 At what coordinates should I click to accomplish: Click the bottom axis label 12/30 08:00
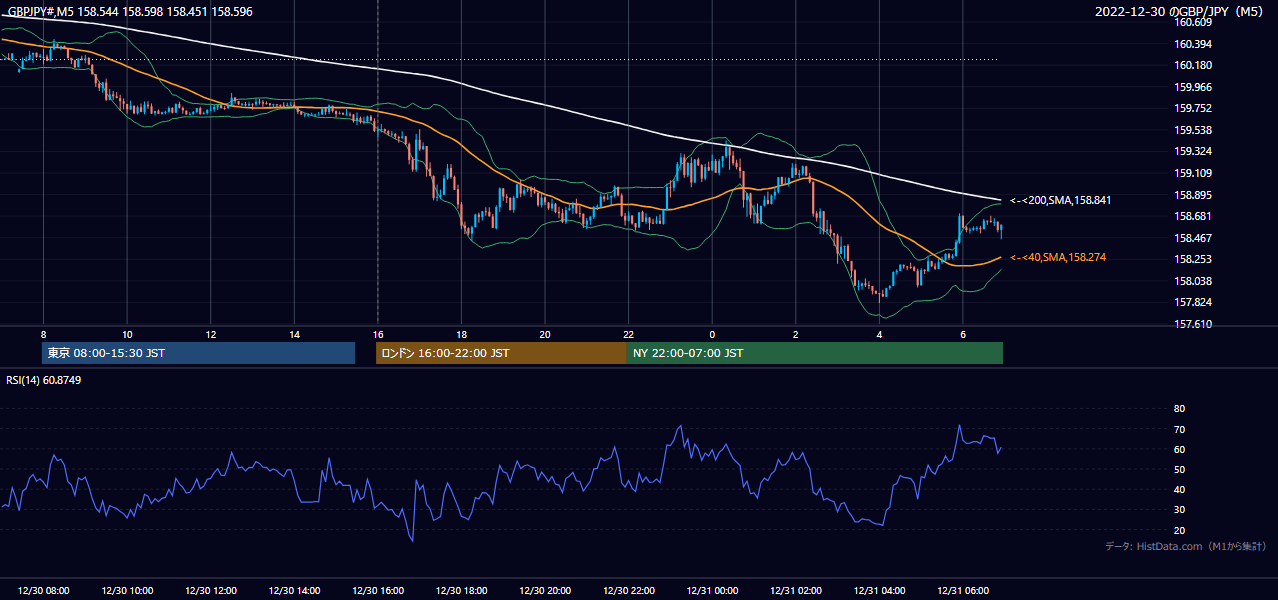tap(43, 591)
